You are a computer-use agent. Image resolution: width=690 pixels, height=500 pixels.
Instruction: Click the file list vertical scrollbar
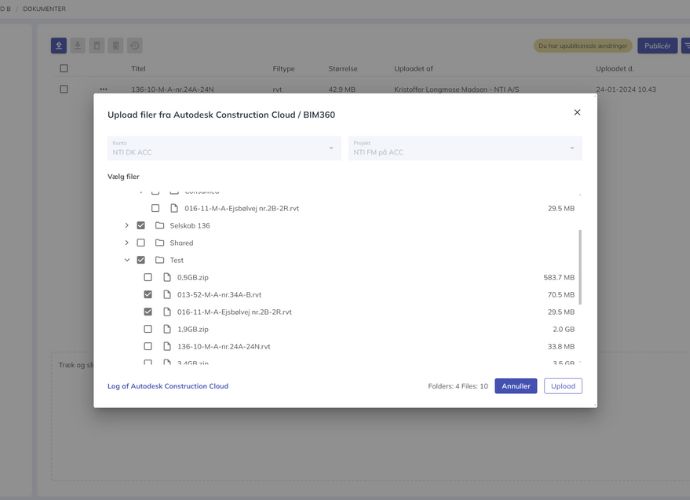click(580, 267)
